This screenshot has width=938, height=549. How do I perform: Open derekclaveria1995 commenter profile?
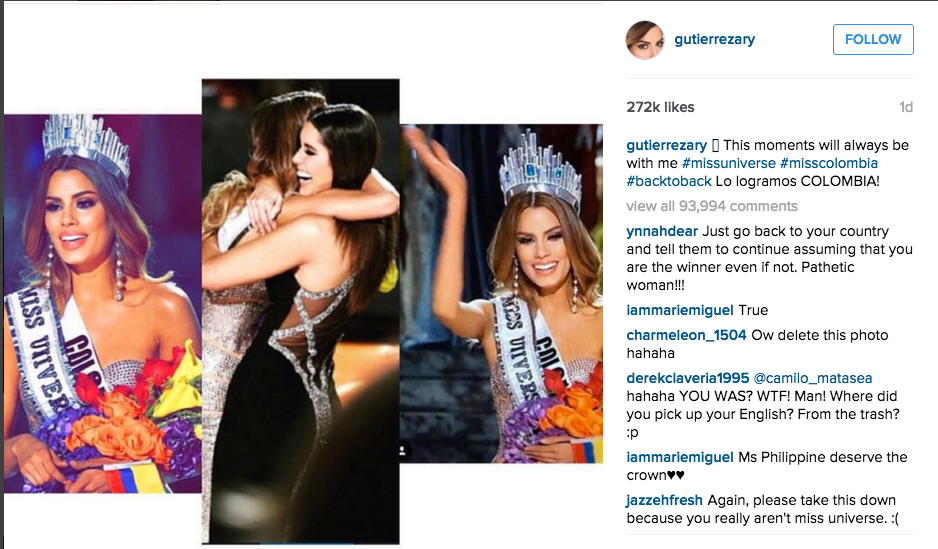click(687, 379)
